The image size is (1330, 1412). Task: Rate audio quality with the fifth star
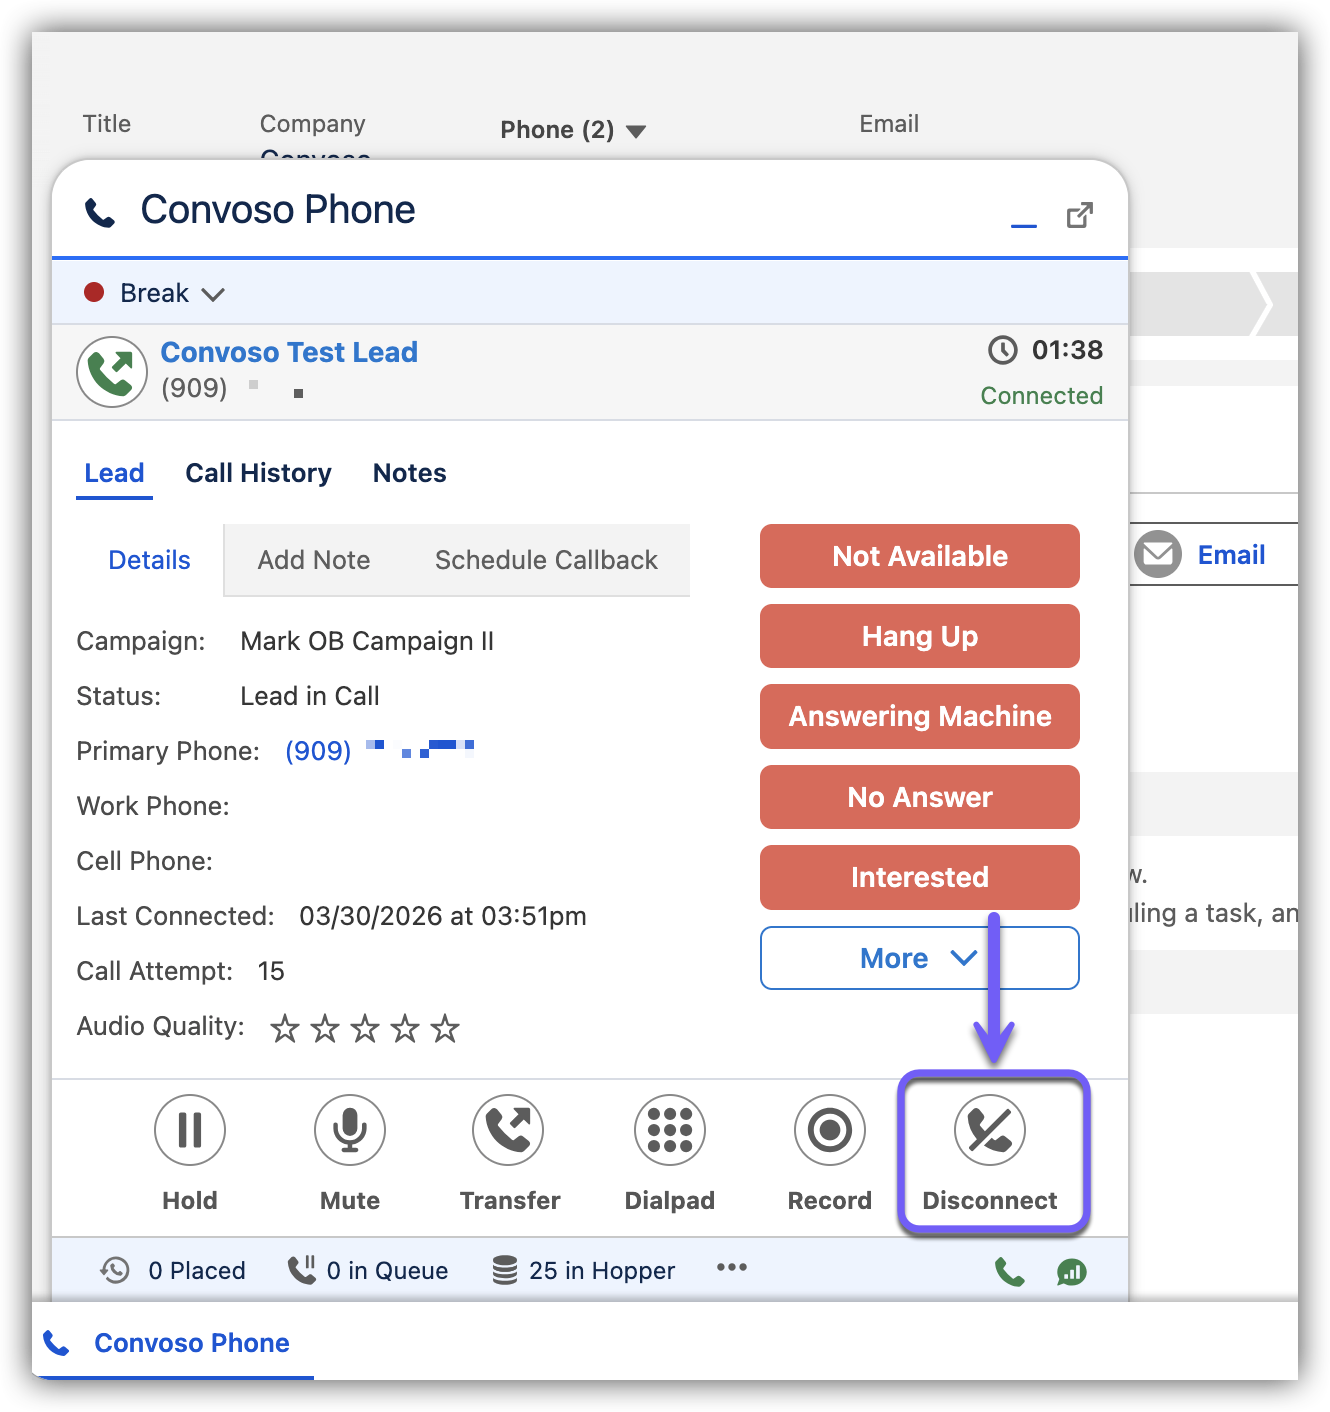click(x=445, y=1028)
